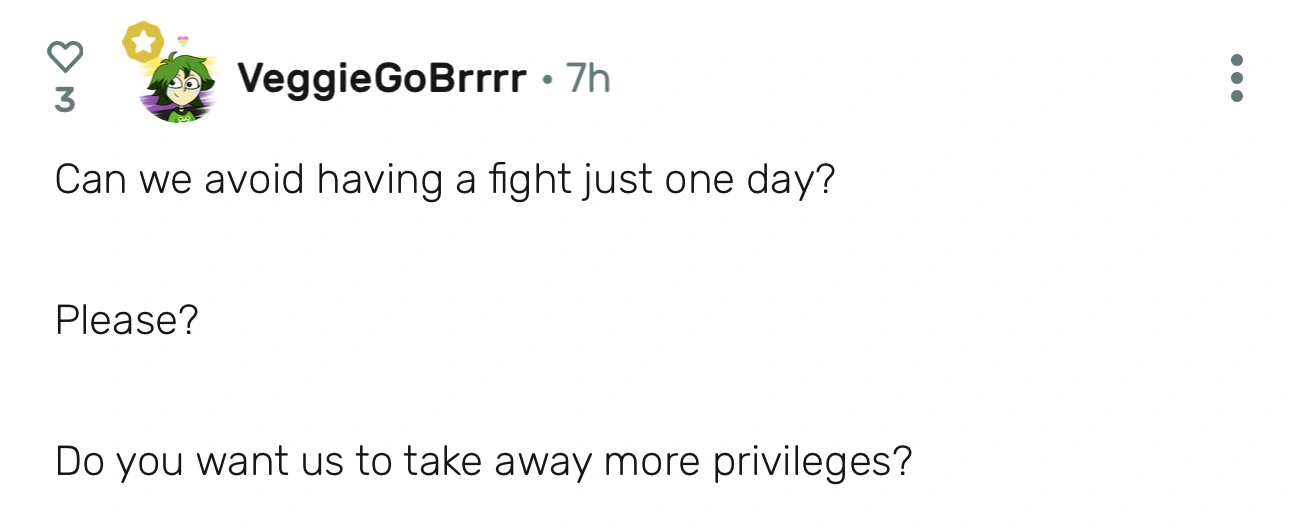Click the "Please?" line of the comment
The height and width of the screenshot is (529, 1289).
click(x=127, y=321)
